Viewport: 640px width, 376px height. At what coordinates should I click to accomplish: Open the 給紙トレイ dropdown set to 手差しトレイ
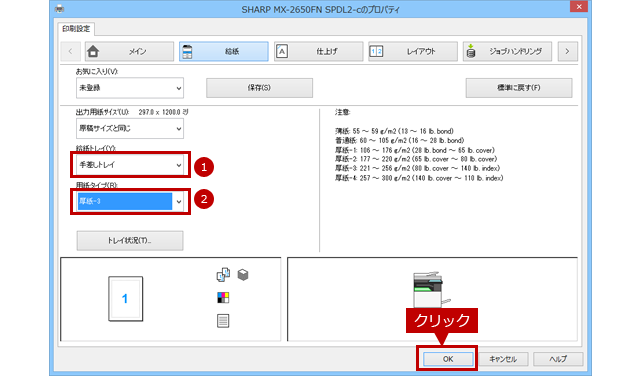(130, 165)
